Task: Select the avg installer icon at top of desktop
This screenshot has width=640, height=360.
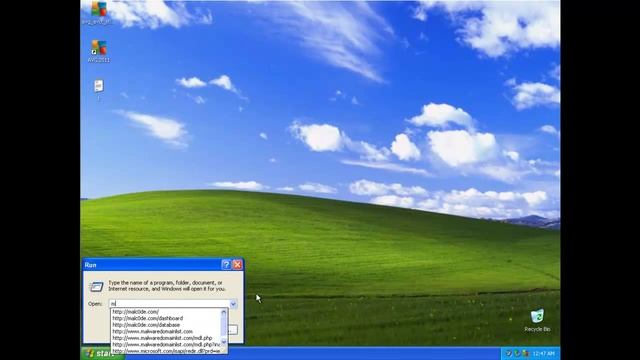Action: 98,13
